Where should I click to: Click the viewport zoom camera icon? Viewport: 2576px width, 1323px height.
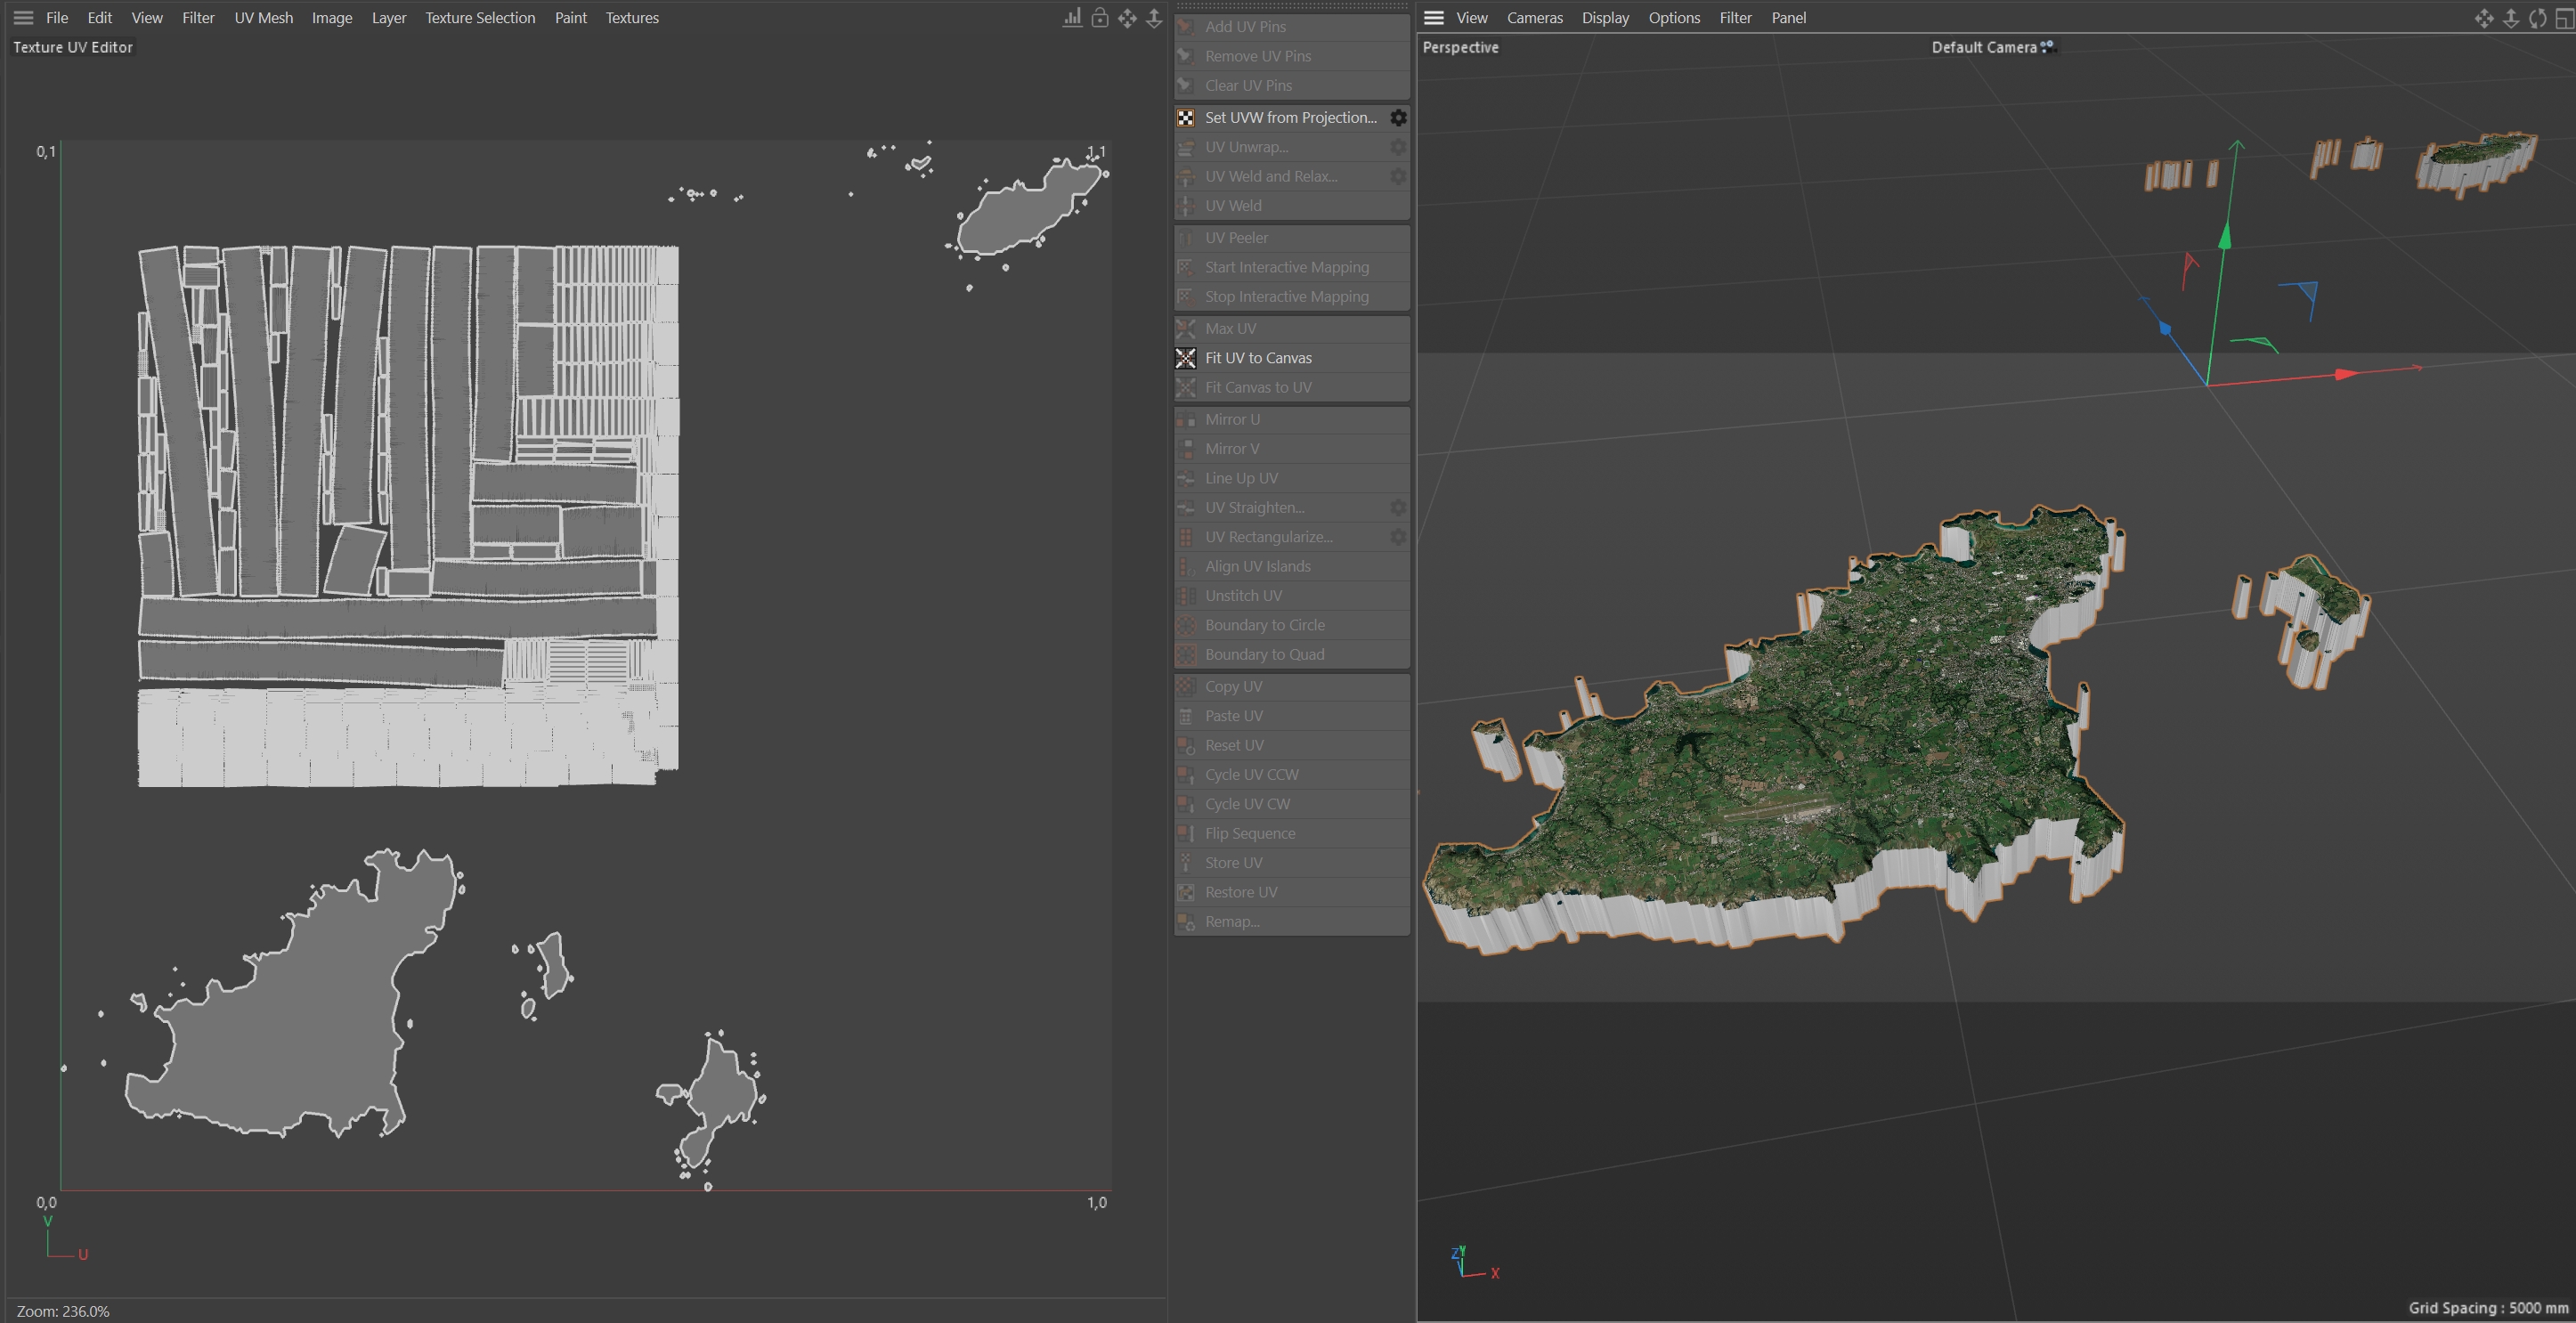click(2510, 18)
